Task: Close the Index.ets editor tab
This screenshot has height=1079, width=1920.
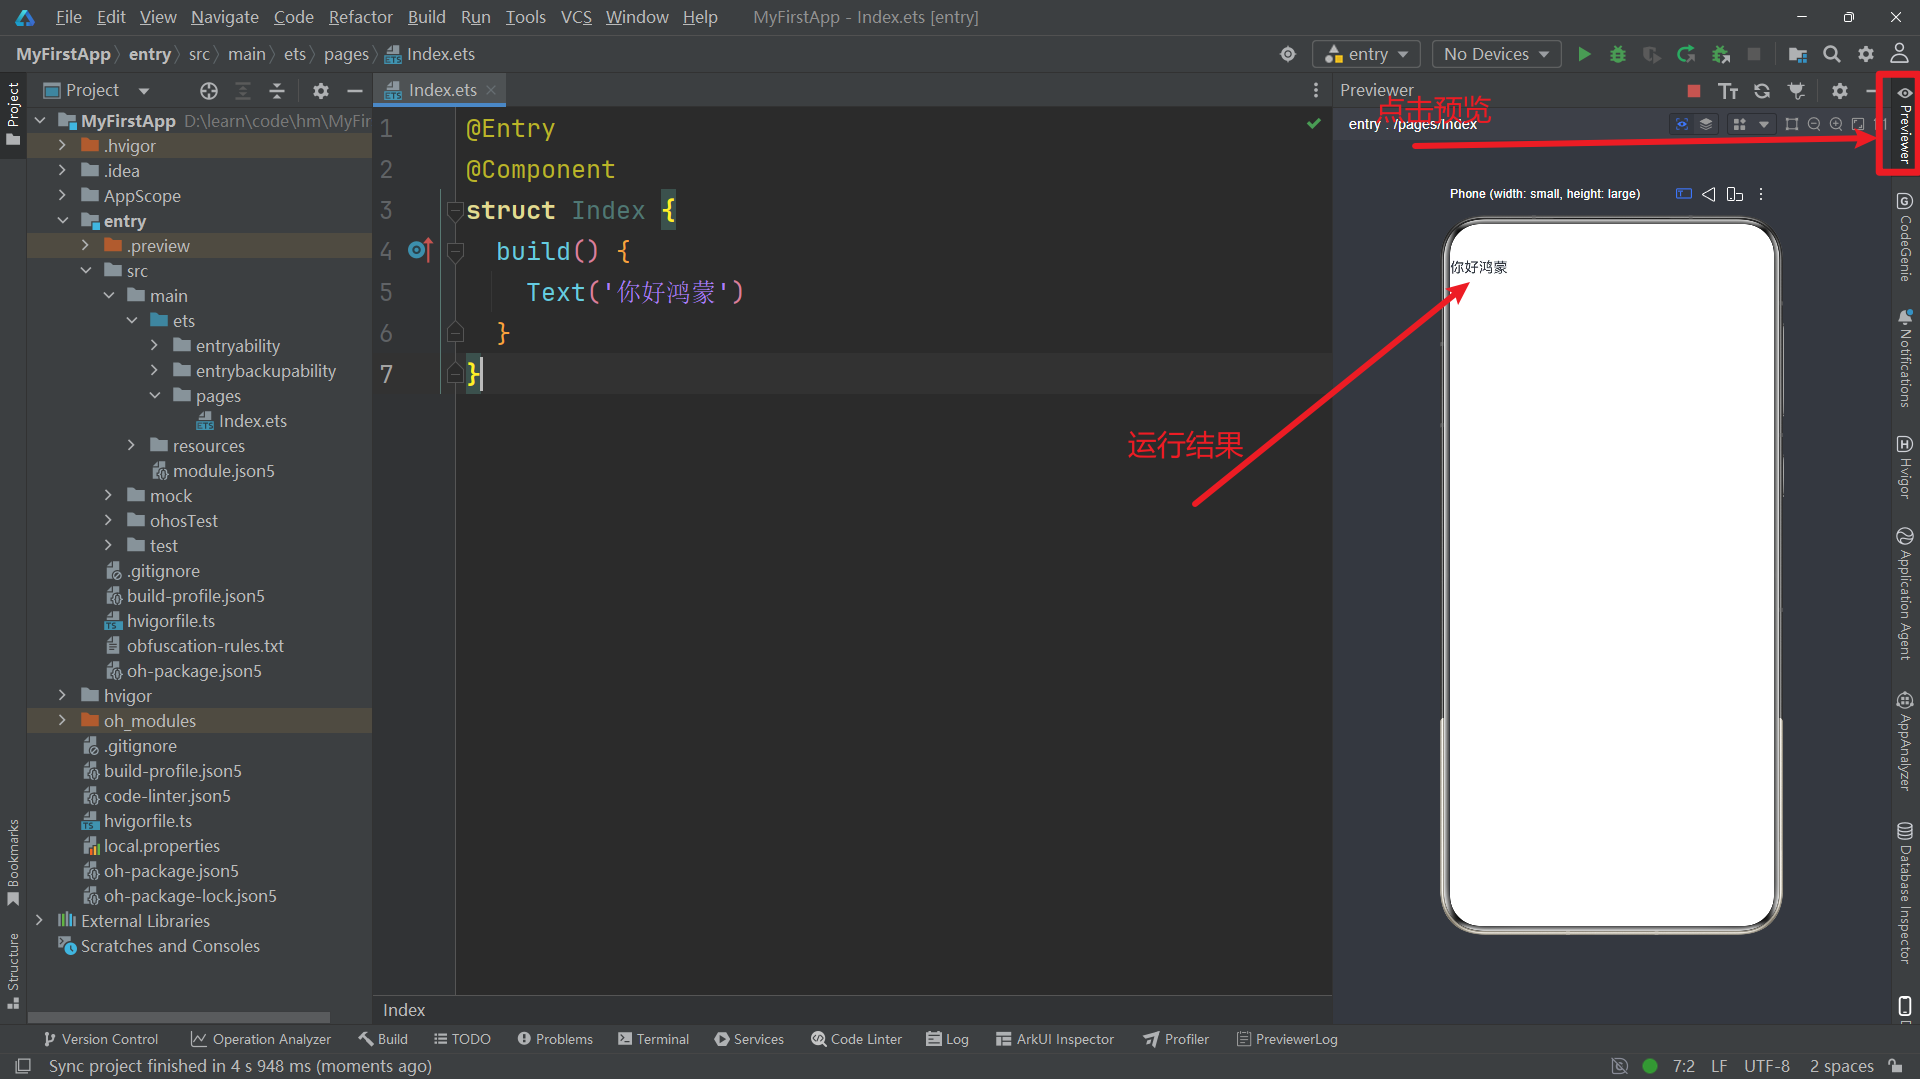Action: click(x=491, y=90)
